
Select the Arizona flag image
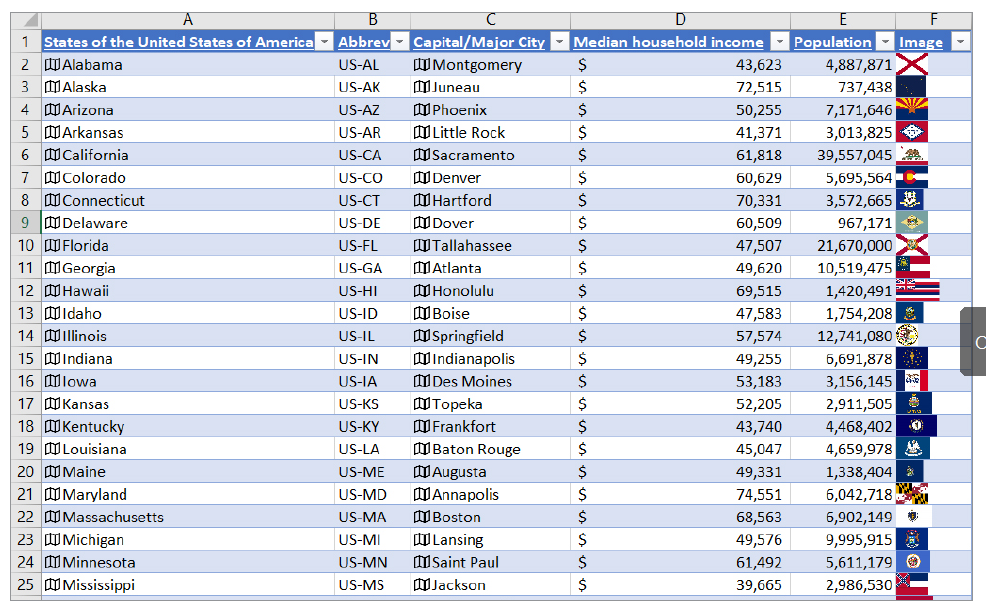(x=912, y=110)
